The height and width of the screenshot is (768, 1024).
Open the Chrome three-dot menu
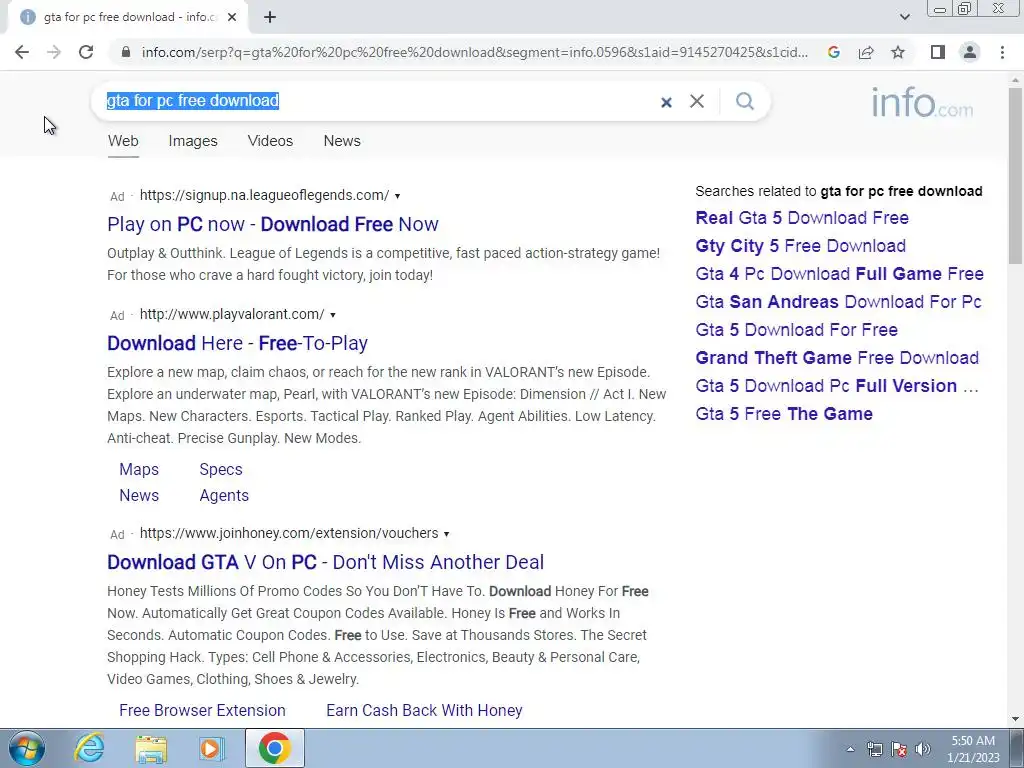[1002, 52]
